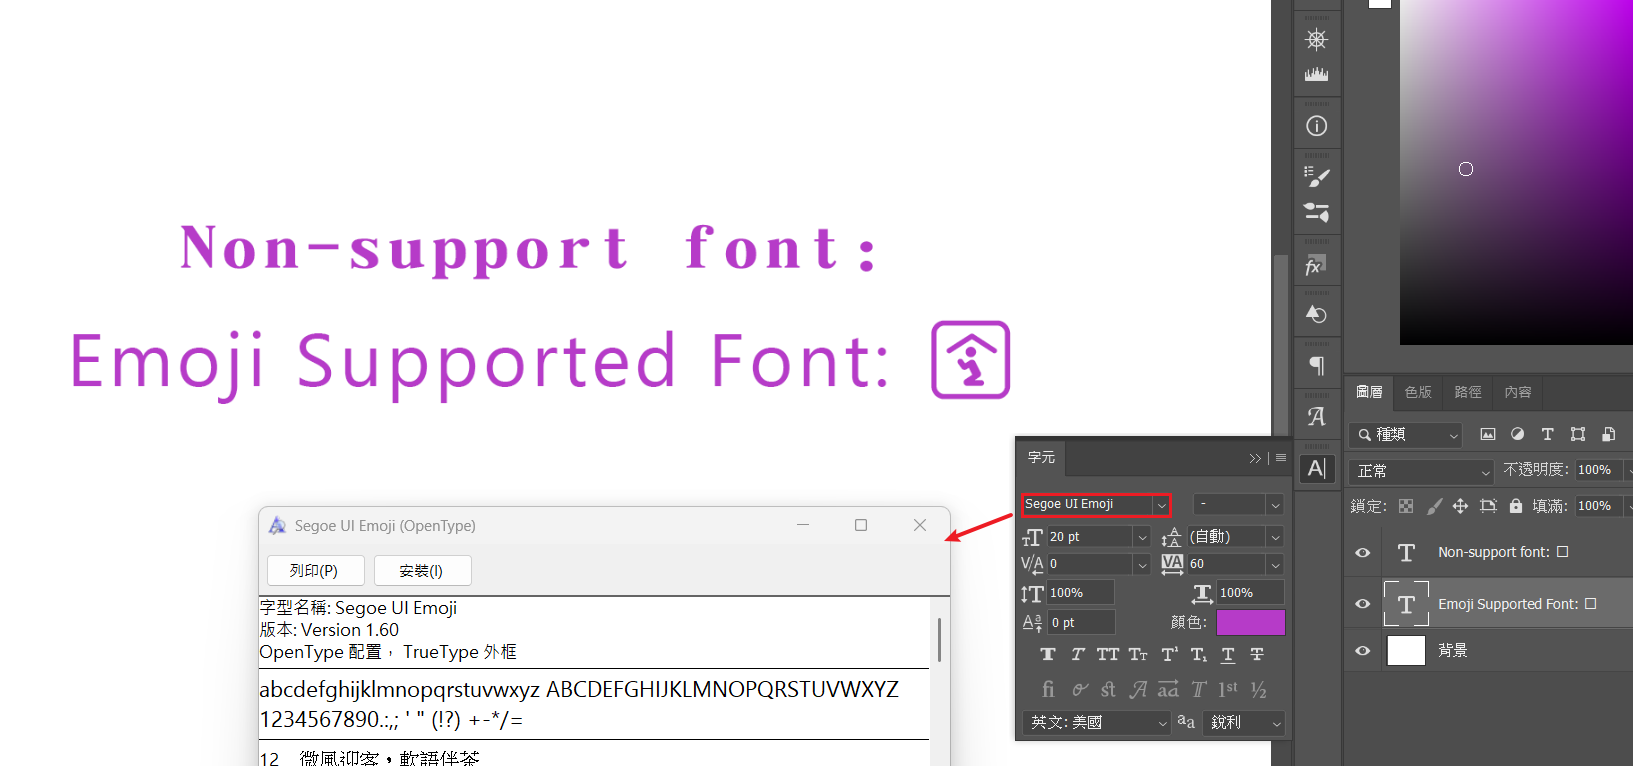
Task: Click the Superscript style icon
Action: 1169,654
